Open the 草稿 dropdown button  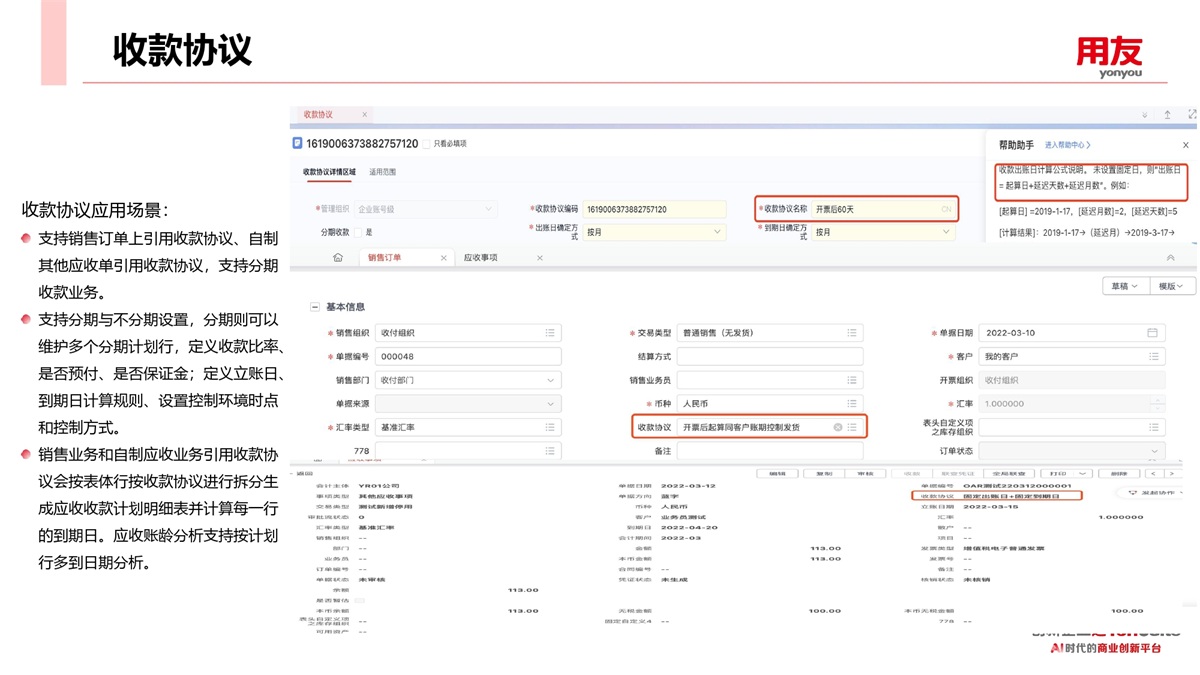point(1123,286)
